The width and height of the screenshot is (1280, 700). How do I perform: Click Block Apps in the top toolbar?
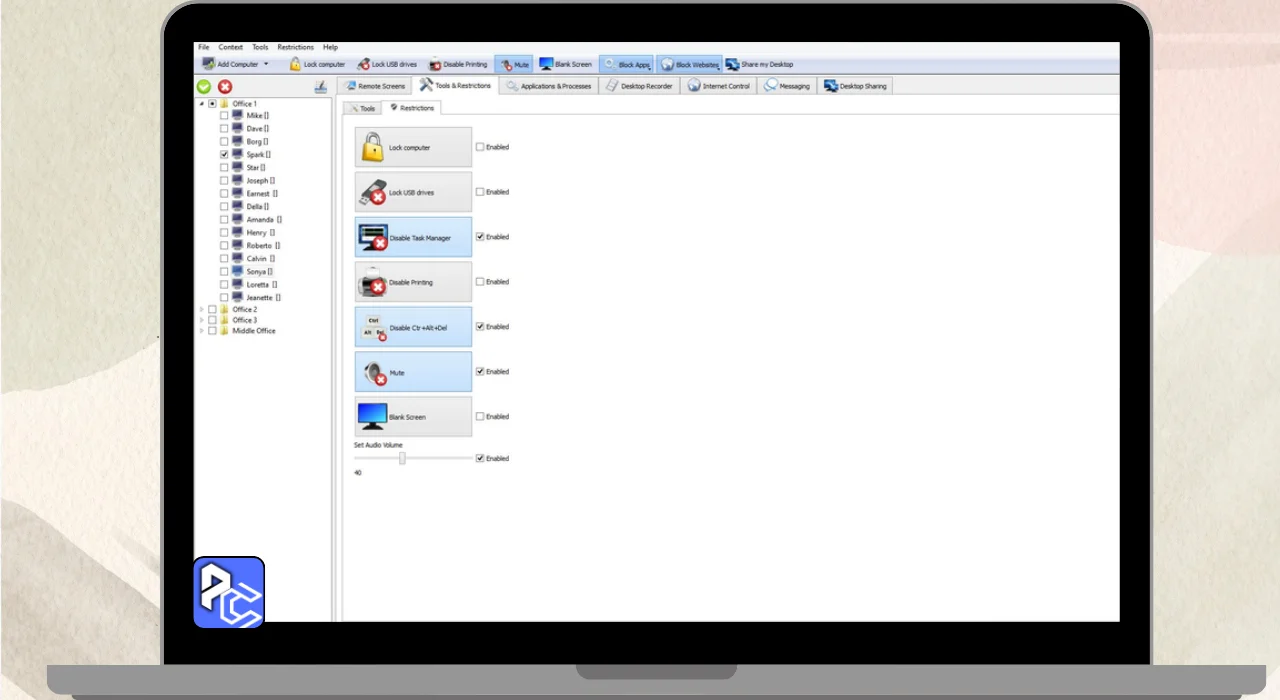click(627, 64)
